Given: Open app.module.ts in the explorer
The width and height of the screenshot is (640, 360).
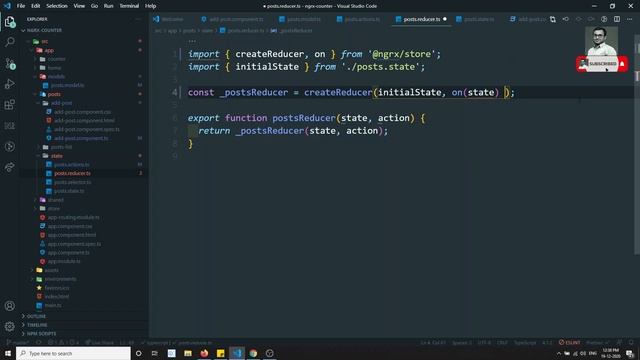Looking at the screenshot, I should [x=64, y=261].
